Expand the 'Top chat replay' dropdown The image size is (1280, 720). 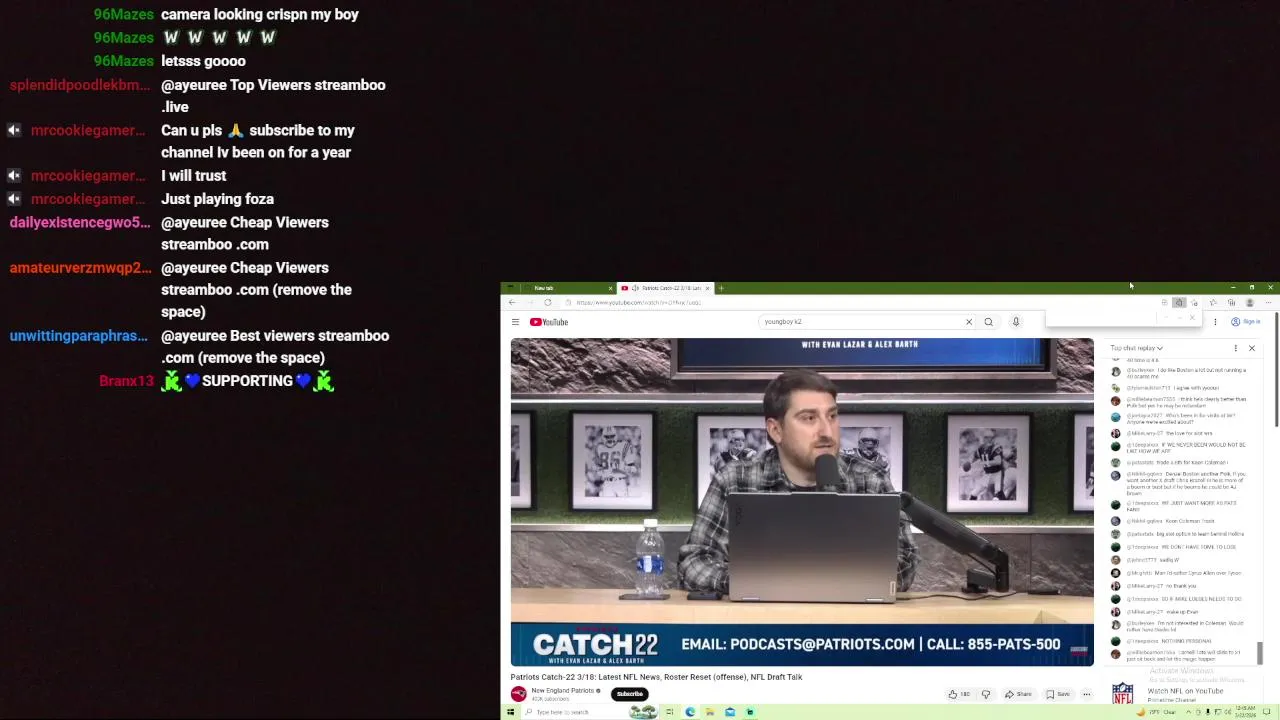[x=1136, y=348]
